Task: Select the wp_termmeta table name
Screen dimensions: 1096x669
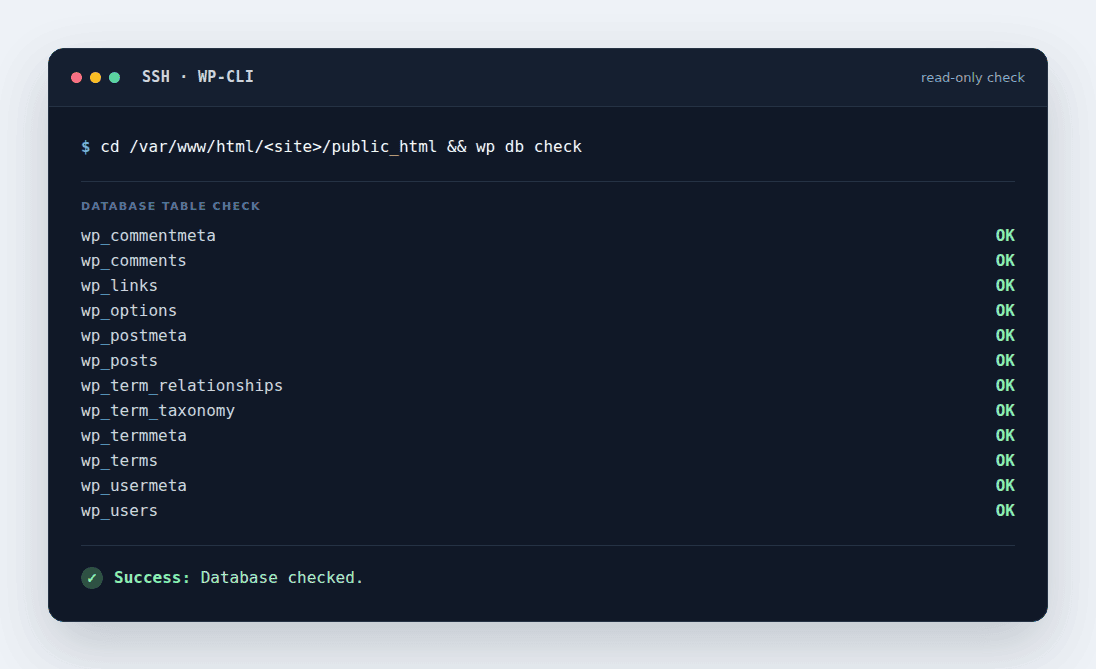Action: pos(134,436)
